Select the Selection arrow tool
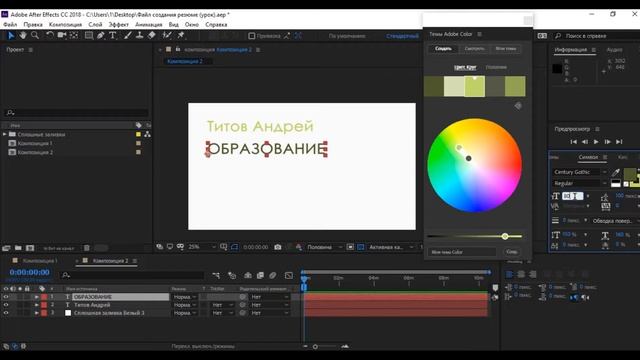 tap(11, 36)
